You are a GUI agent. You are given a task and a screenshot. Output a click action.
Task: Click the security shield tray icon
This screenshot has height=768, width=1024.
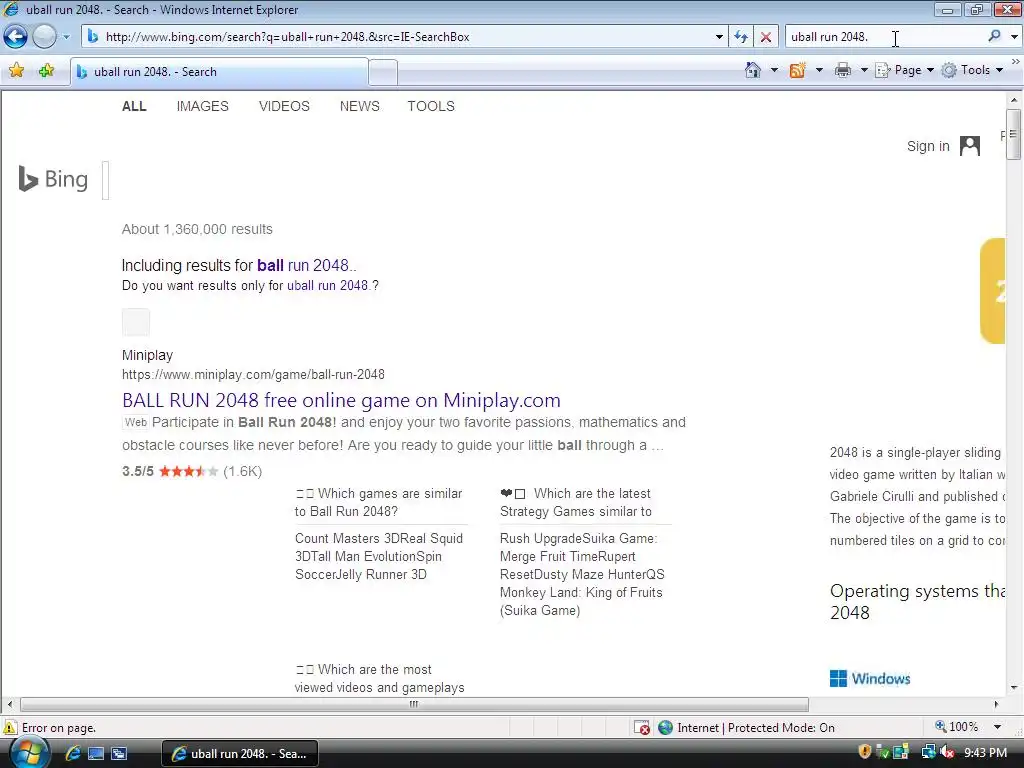(x=865, y=752)
